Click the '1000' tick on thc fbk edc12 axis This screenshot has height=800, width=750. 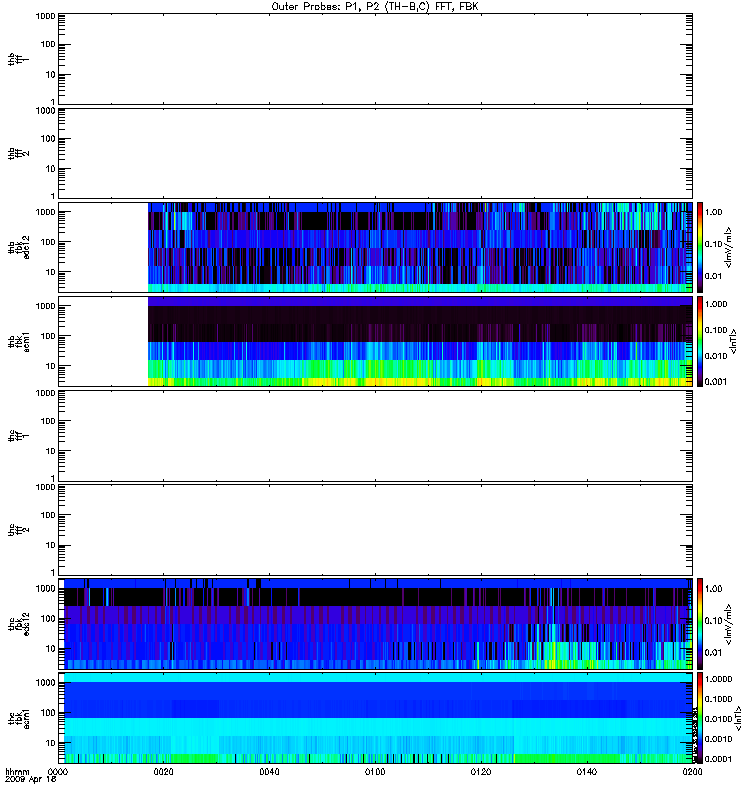coord(45,589)
